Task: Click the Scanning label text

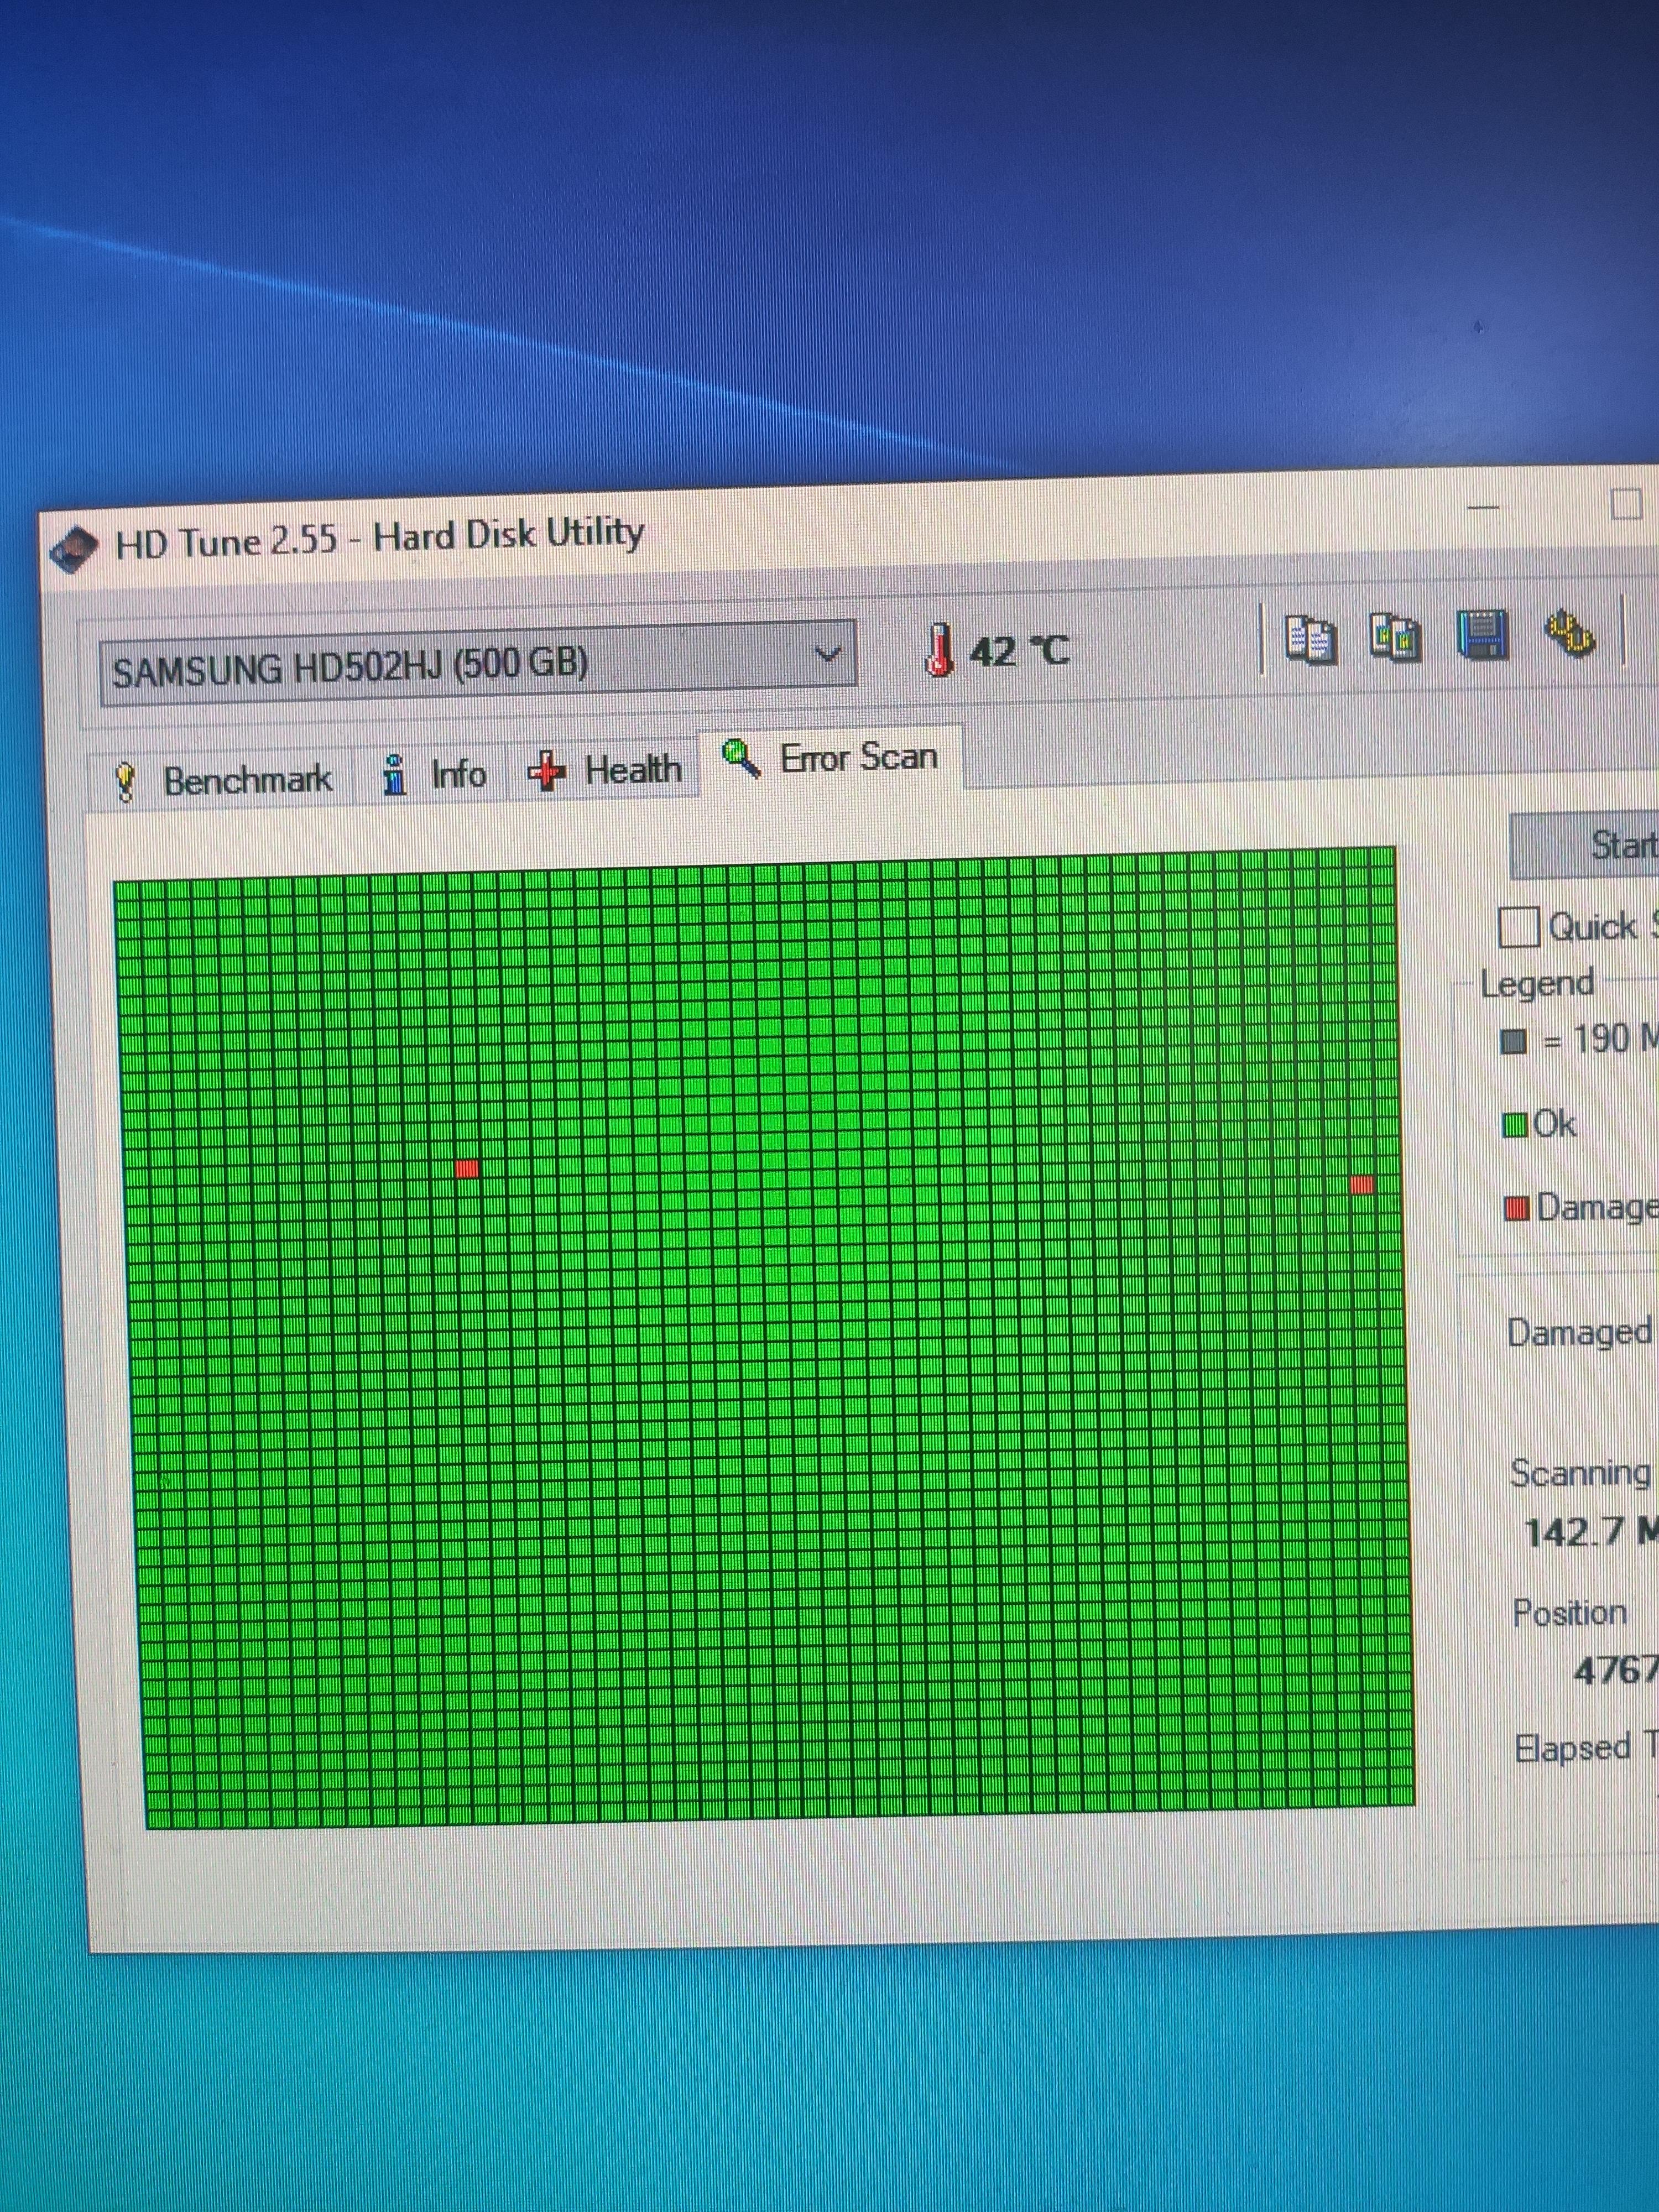Action: click(x=1580, y=1473)
